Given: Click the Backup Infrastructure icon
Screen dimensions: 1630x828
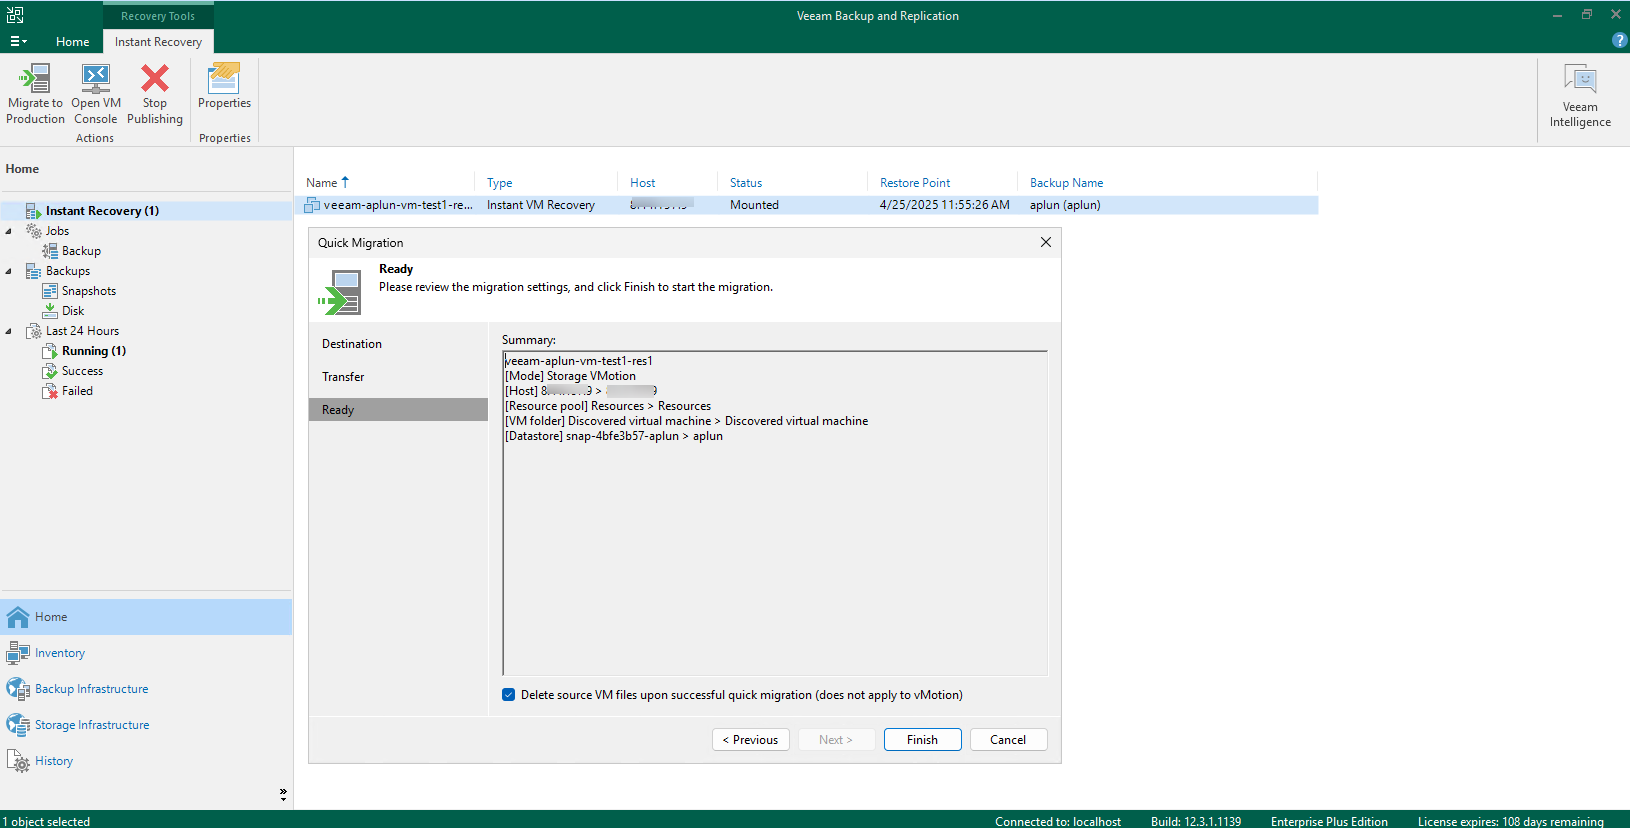Looking at the screenshot, I should [x=18, y=689].
